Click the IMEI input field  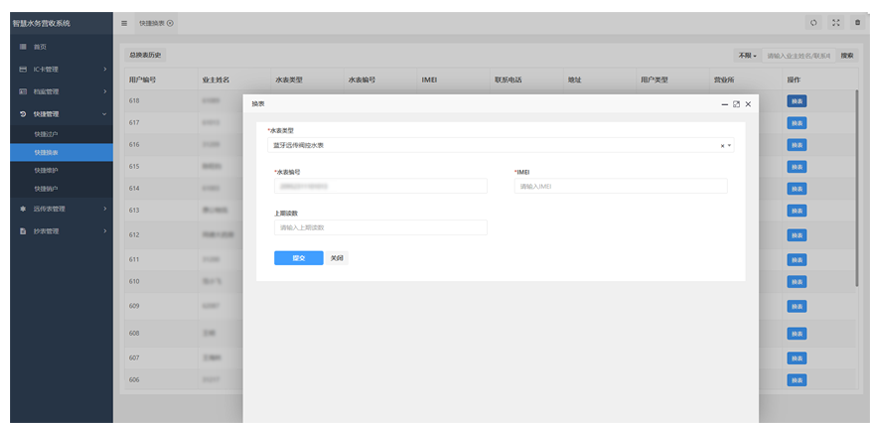[620, 186]
